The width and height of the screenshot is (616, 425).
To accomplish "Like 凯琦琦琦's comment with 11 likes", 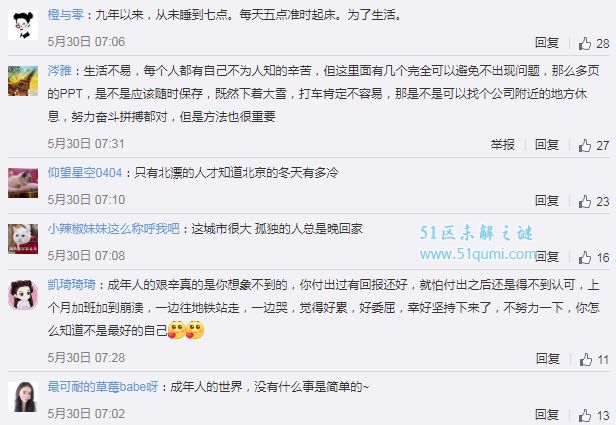I will (x=586, y=359).
